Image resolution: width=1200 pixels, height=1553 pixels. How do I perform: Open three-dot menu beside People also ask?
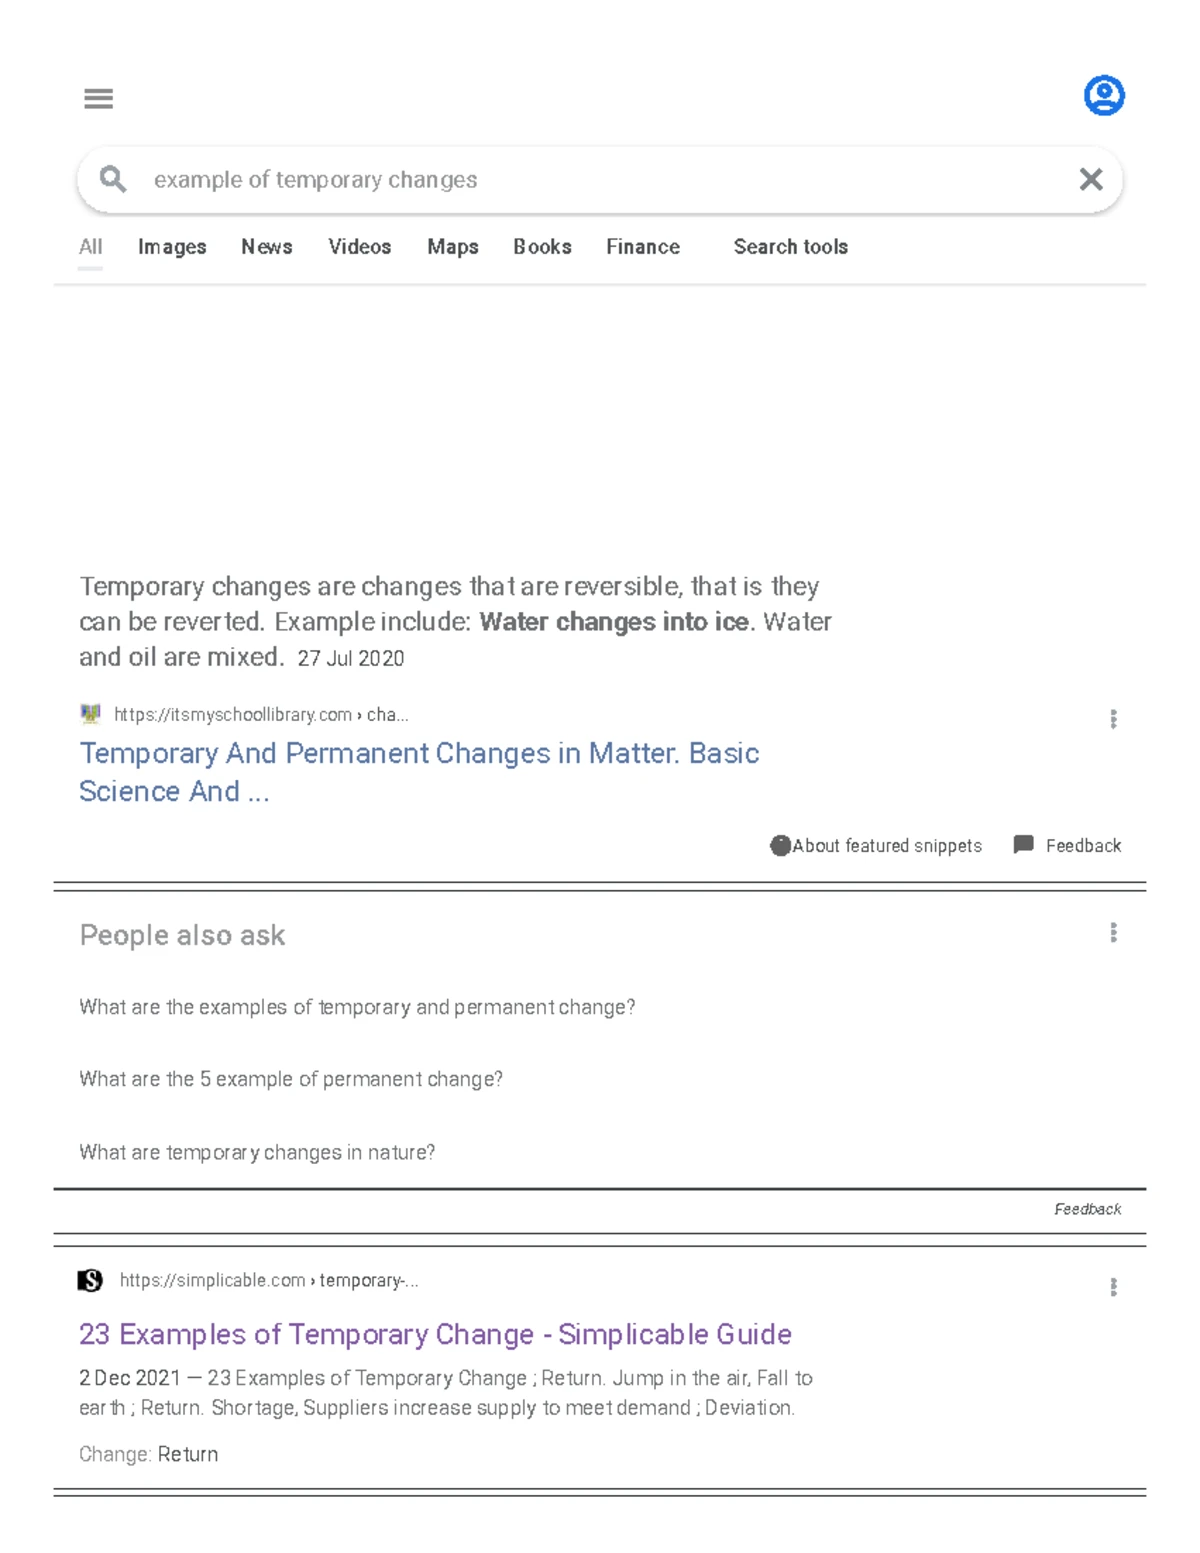click(1113, 933)
